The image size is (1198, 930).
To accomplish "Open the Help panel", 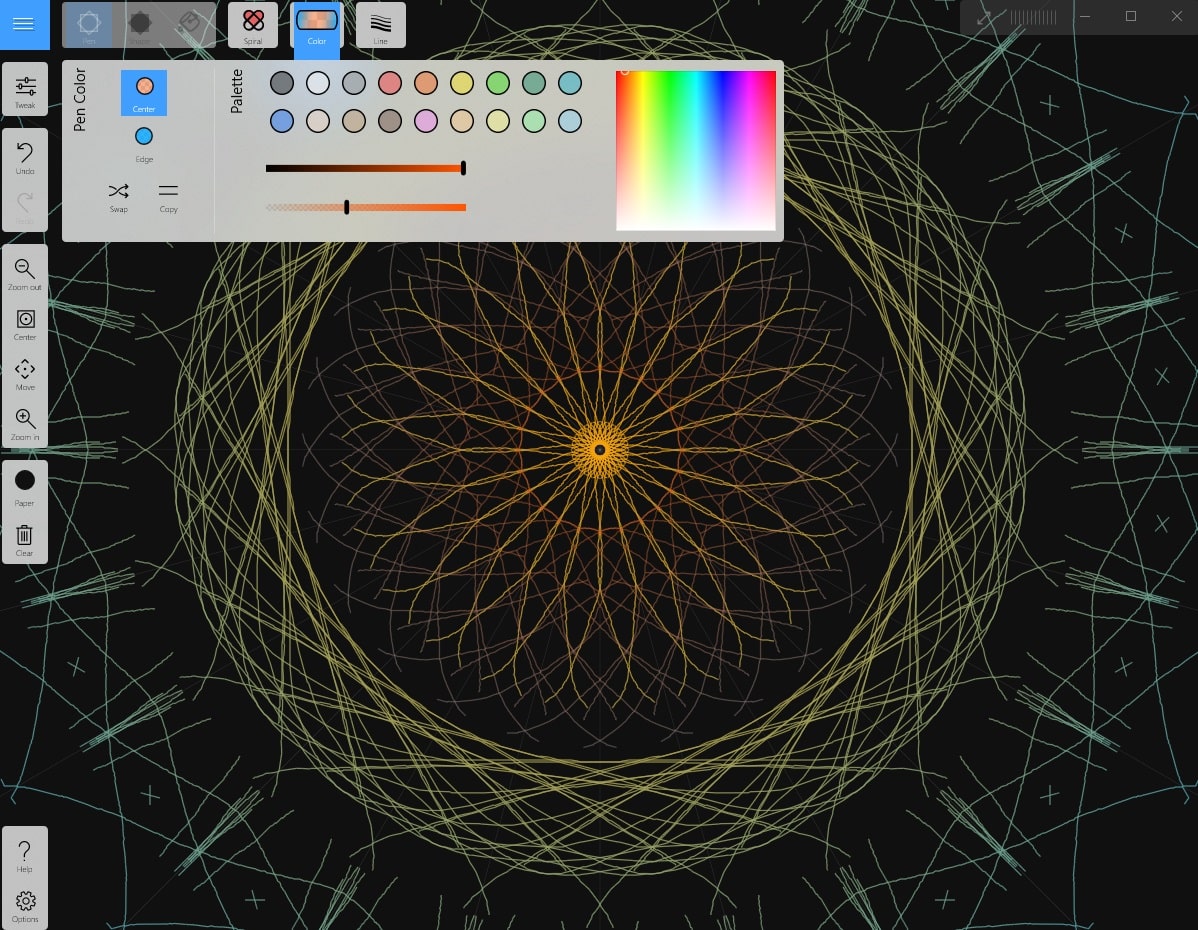I will [x=25, y=853].
